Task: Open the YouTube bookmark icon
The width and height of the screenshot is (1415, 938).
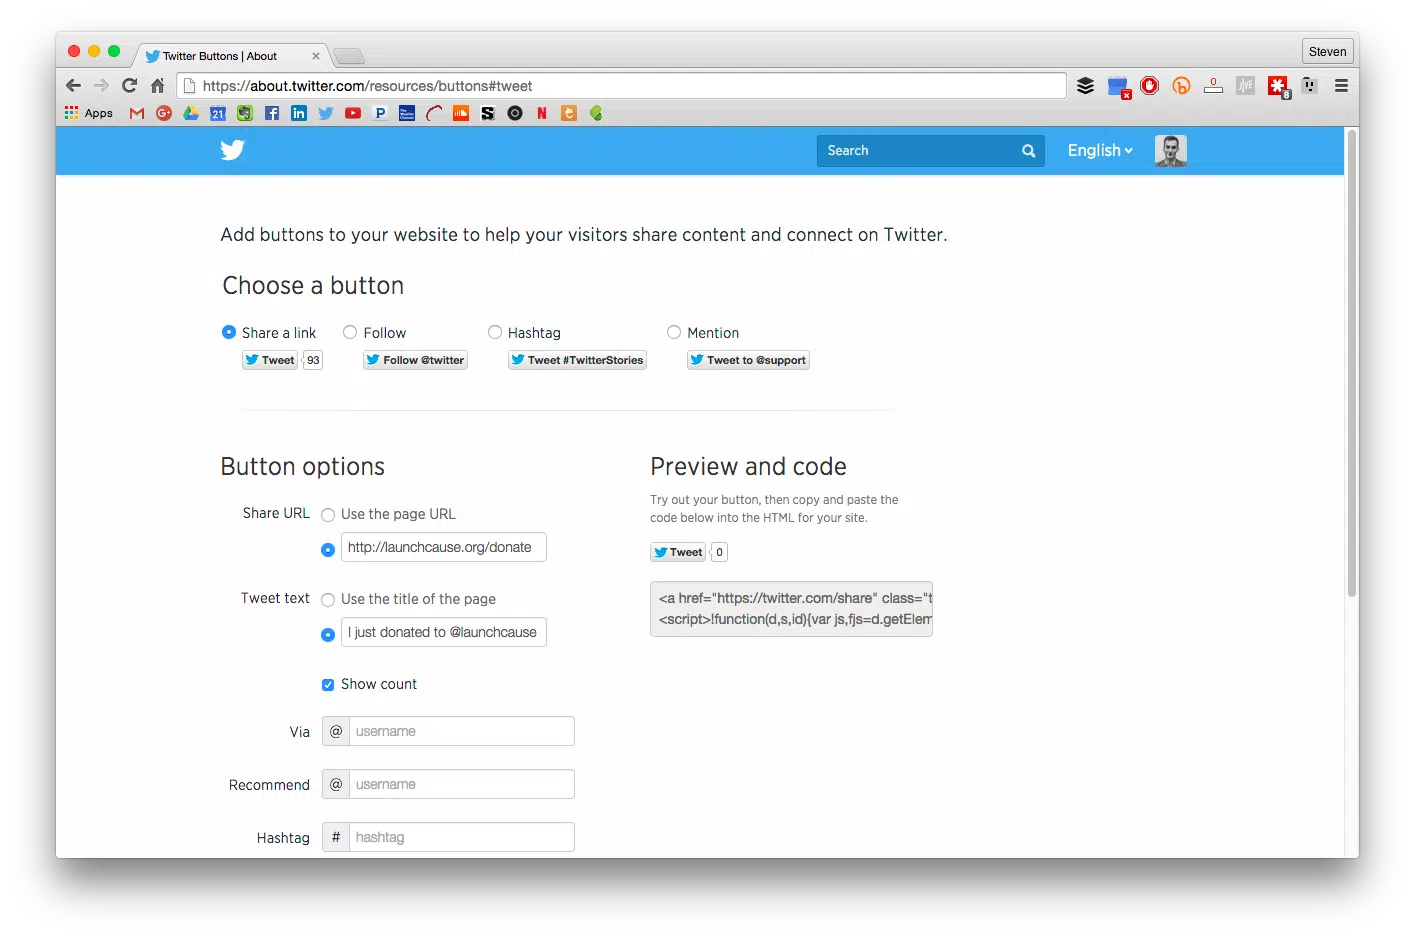Action: tap(353, 113)
